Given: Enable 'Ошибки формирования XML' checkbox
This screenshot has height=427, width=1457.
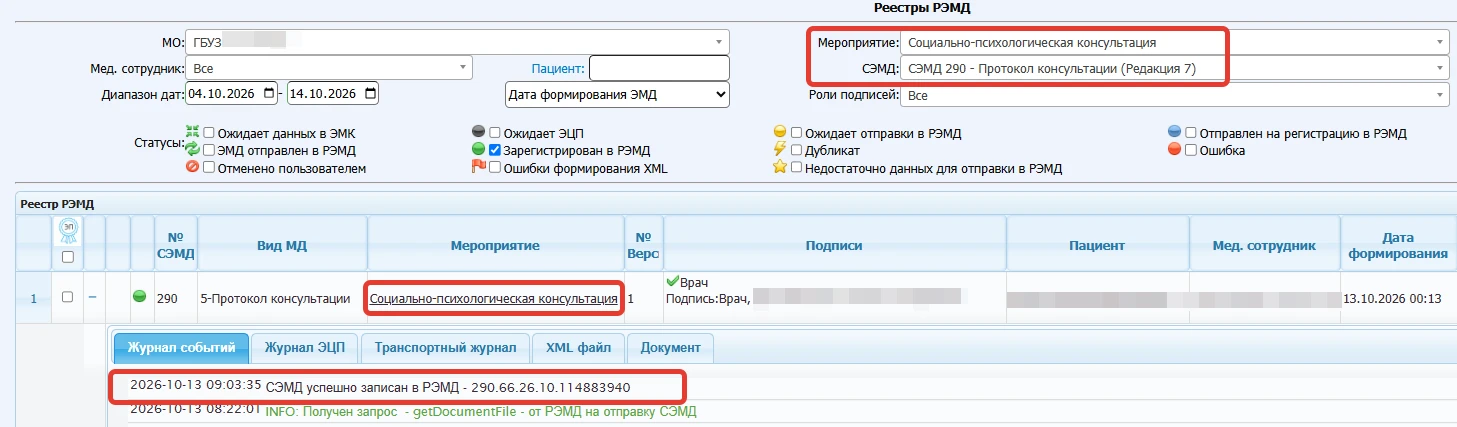Looking at the screenshot, I should [495, 168].
